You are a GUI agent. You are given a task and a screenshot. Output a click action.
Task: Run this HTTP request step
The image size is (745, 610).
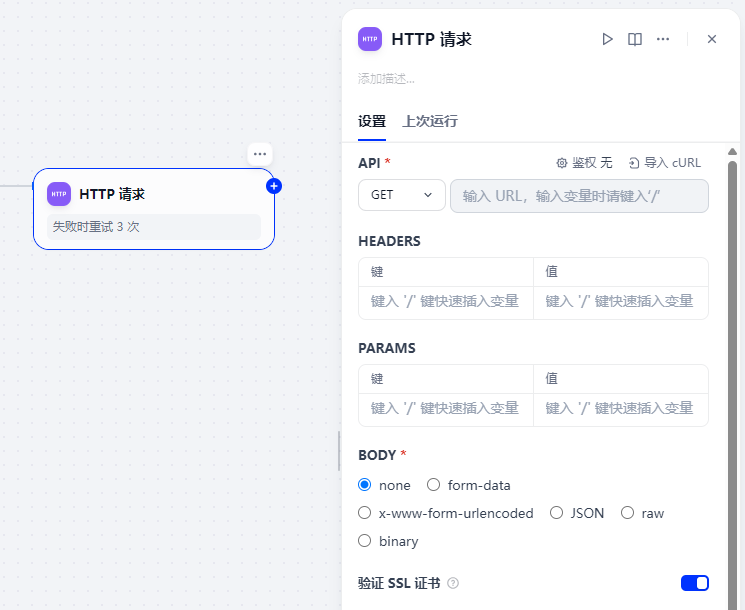(x=607, y=39)
